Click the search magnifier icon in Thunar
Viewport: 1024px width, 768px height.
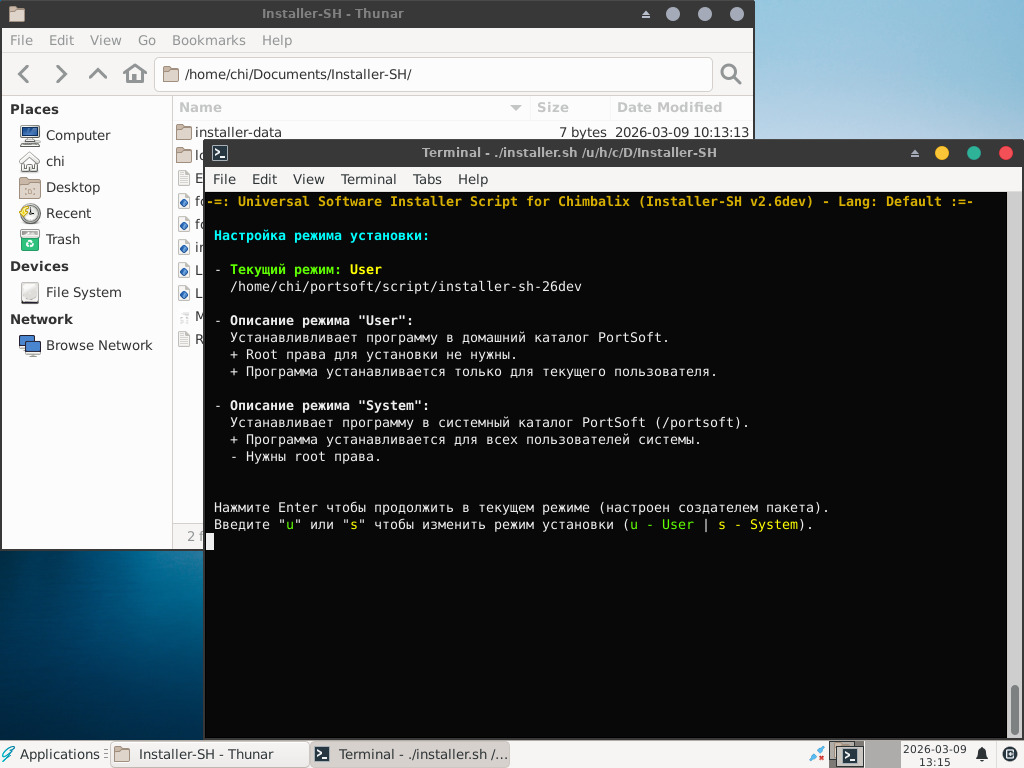click(x=731, y=74)
